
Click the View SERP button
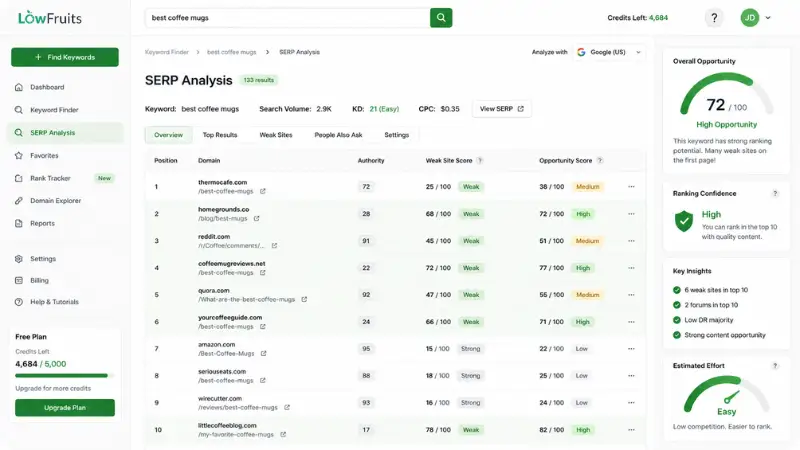pos(502,109)
